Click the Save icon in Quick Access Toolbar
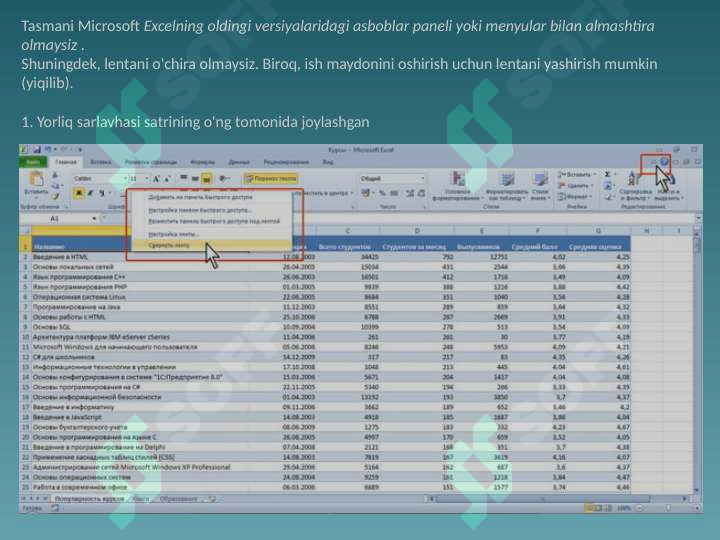The height and width of the screenshot is (540, 720). tap(37, 149)
